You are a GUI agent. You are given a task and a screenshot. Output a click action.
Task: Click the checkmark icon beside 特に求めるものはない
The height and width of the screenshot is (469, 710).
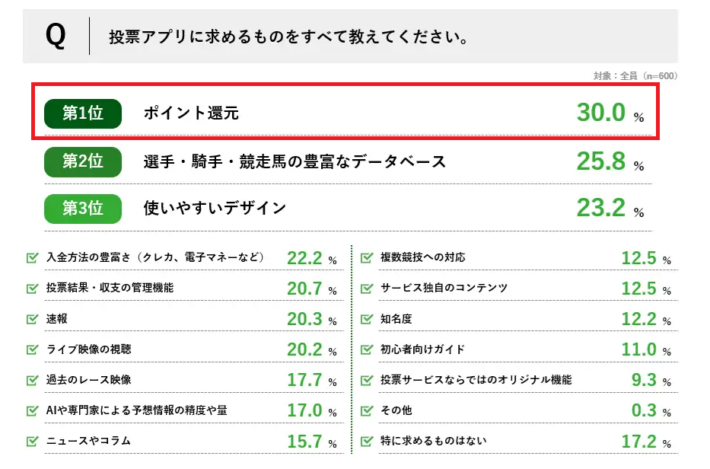[367, 441]
